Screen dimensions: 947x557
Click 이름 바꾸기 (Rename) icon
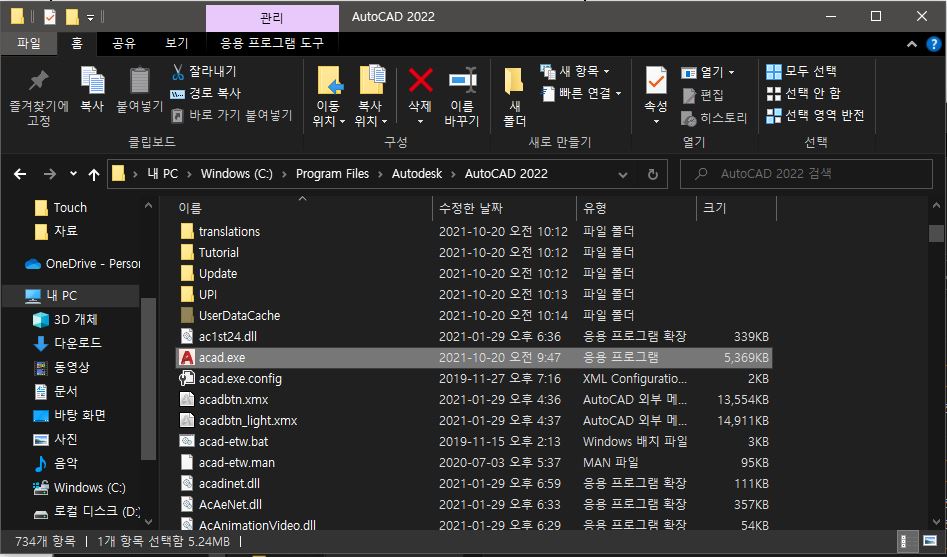coord(463,80)
